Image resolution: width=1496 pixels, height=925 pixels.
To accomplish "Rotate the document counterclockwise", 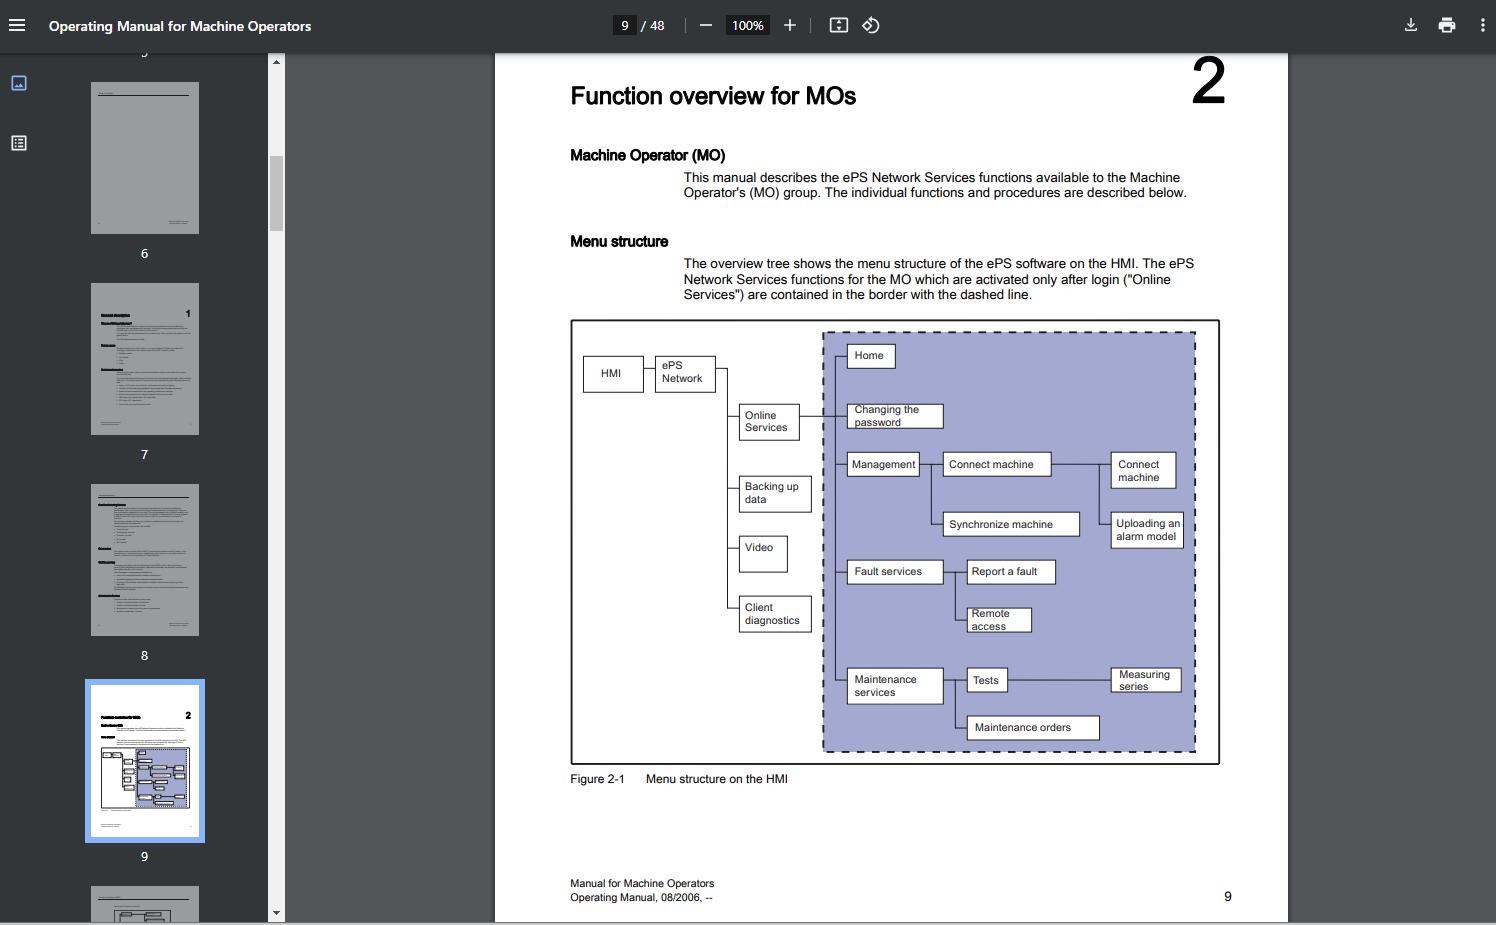I will 871,26.
